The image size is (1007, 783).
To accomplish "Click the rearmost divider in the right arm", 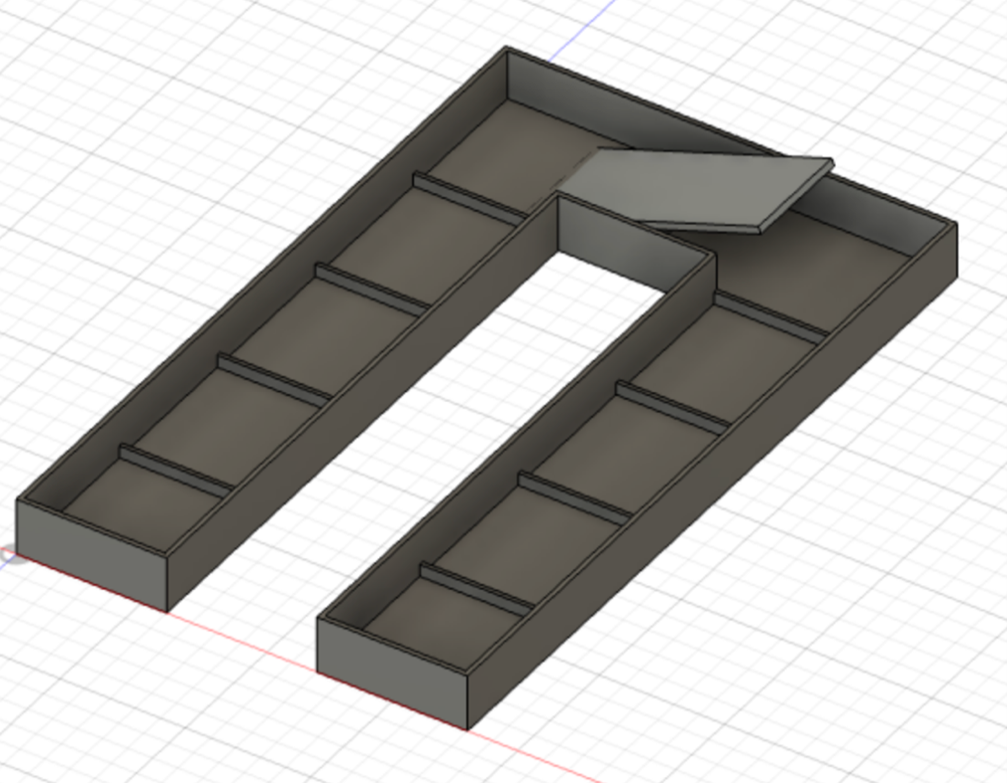I will click(770, 315).
